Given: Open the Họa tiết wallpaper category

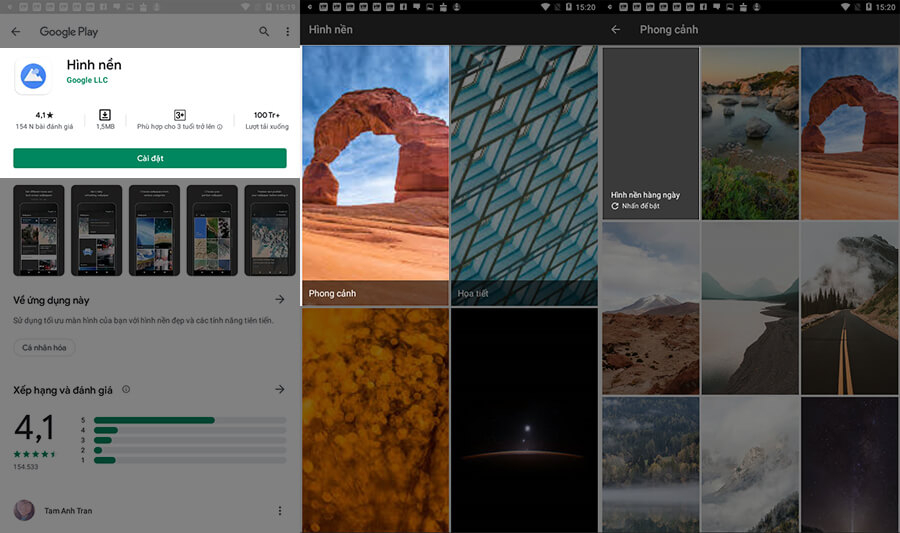Looking at the screenshot, I should (x=523, y=175).
